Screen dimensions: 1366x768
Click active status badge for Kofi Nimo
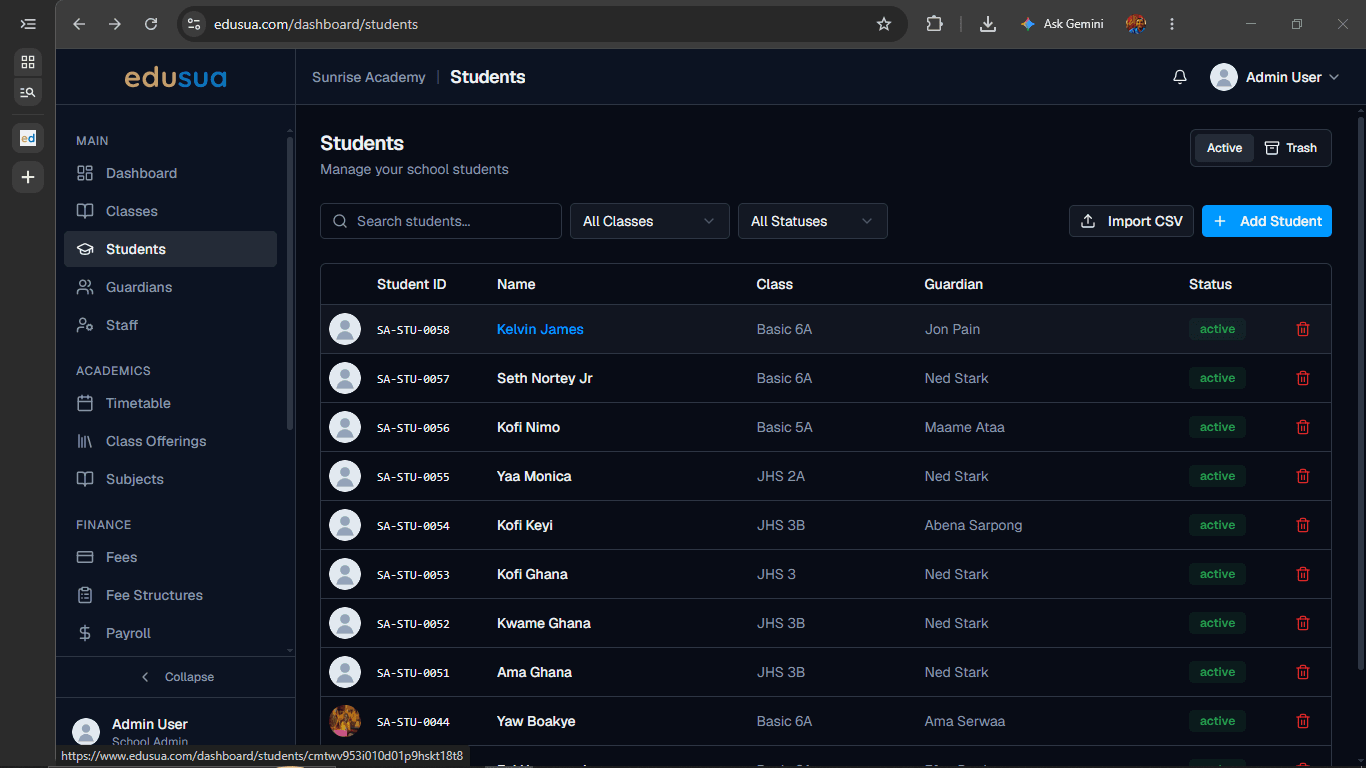tap(1217, 427)
